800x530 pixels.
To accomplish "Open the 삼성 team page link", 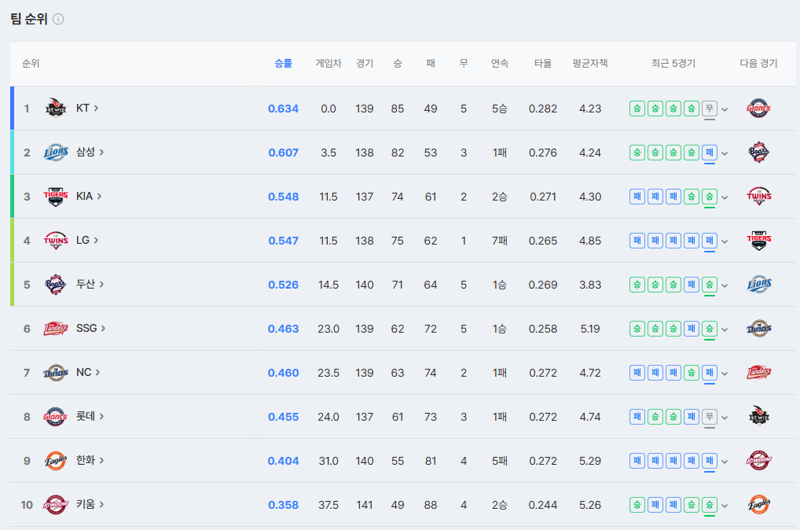I will pos(90,152).
